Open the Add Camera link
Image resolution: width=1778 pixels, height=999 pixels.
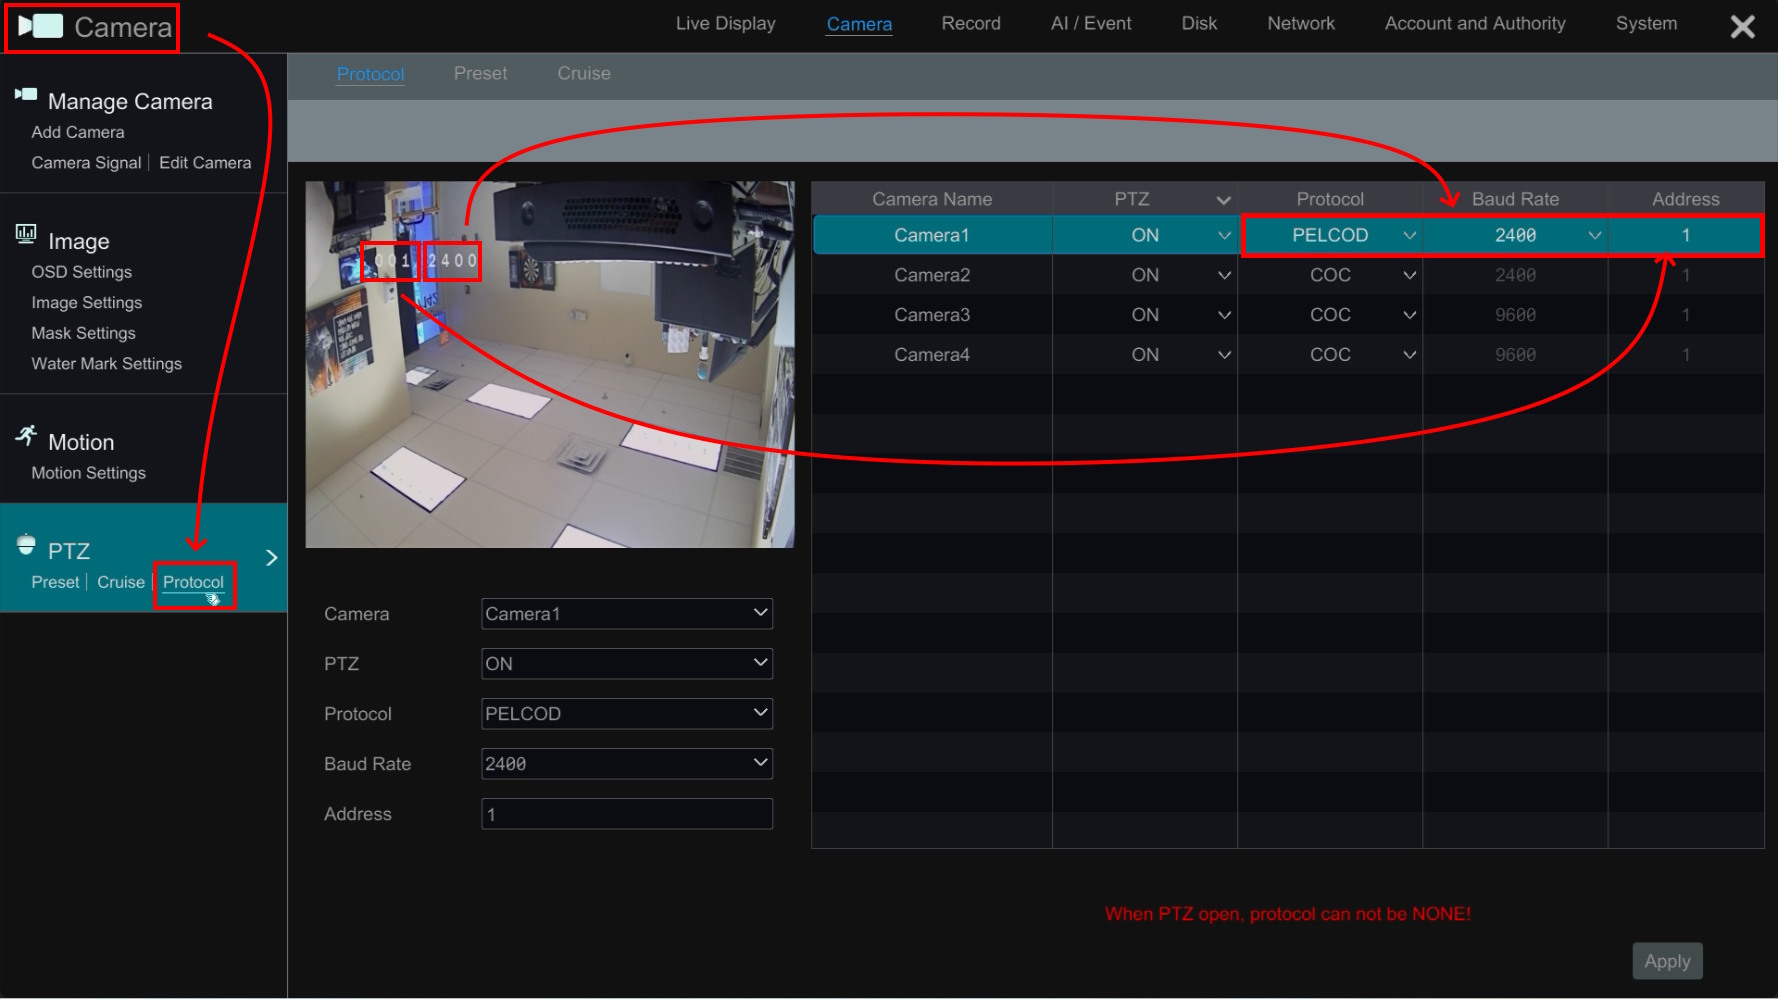(x=78, y=132)
